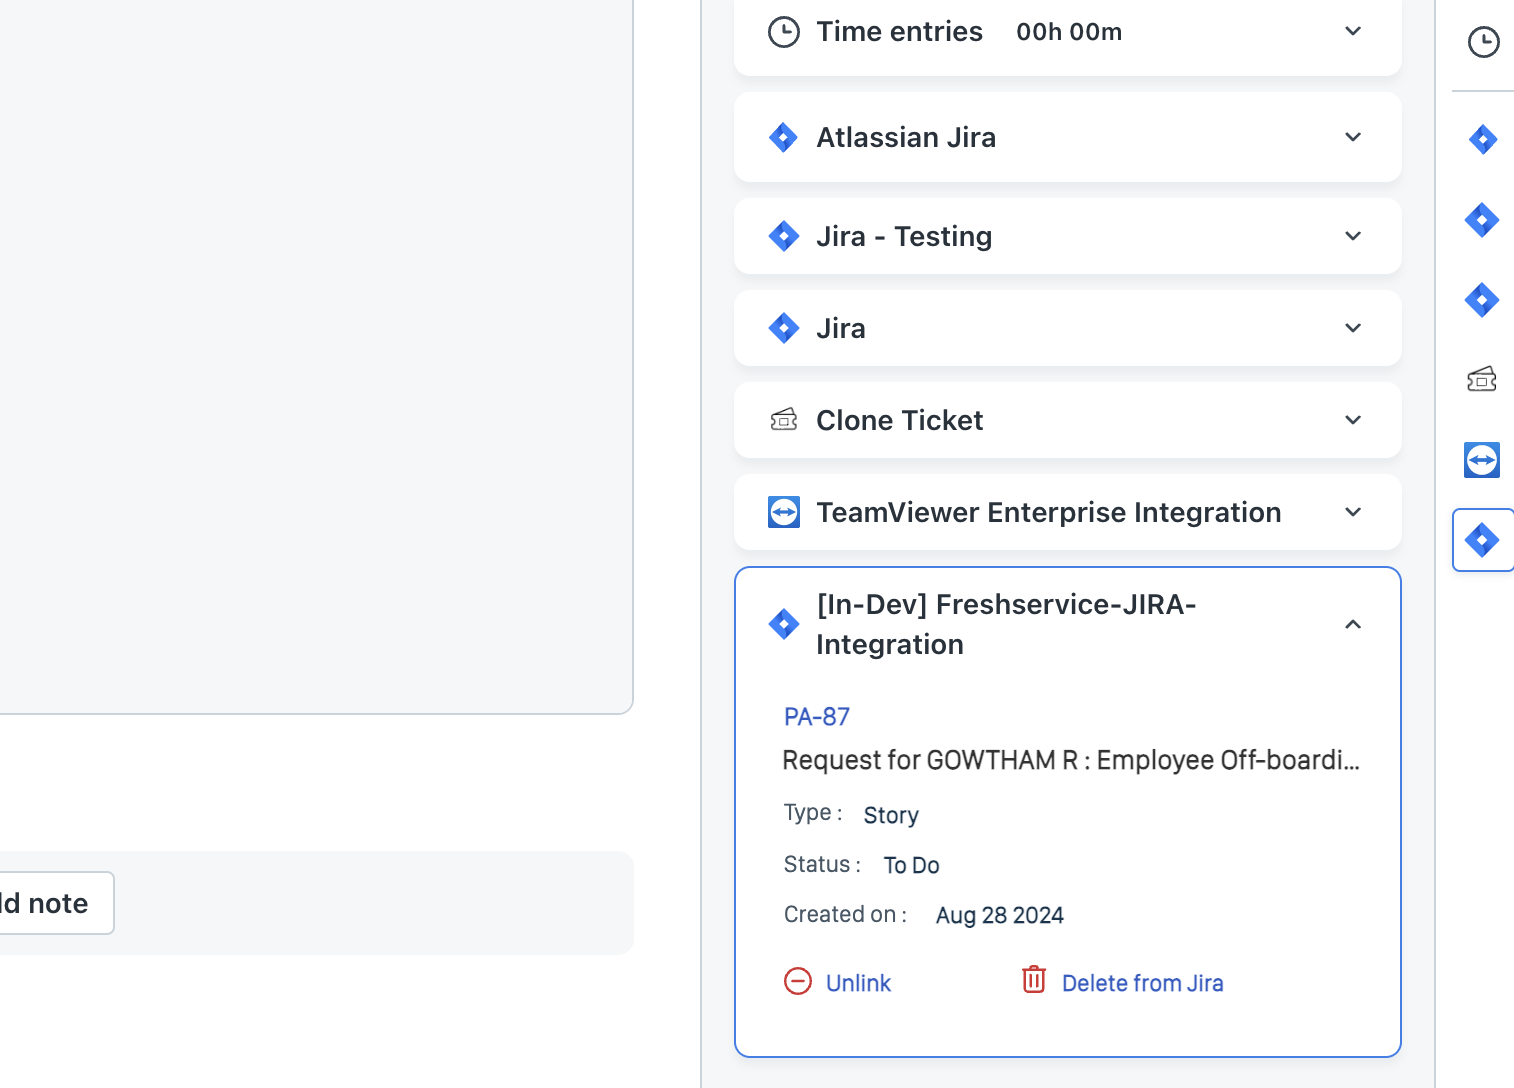
Task: Click the Atlassian Jira title
Action: point(906,137)
